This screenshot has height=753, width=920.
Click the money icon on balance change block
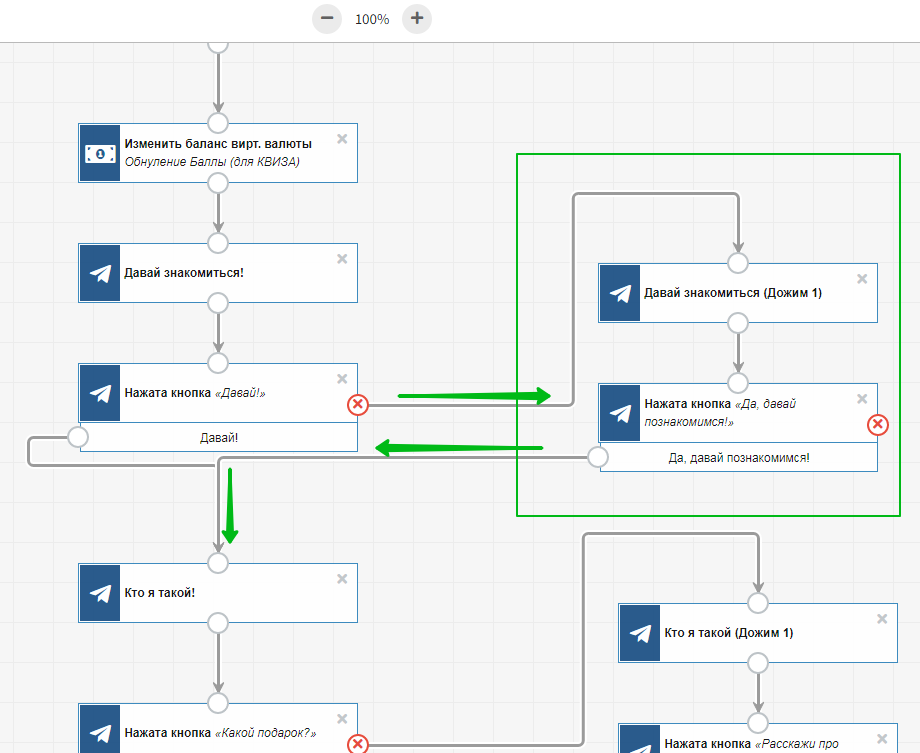(x=100, y=153)
